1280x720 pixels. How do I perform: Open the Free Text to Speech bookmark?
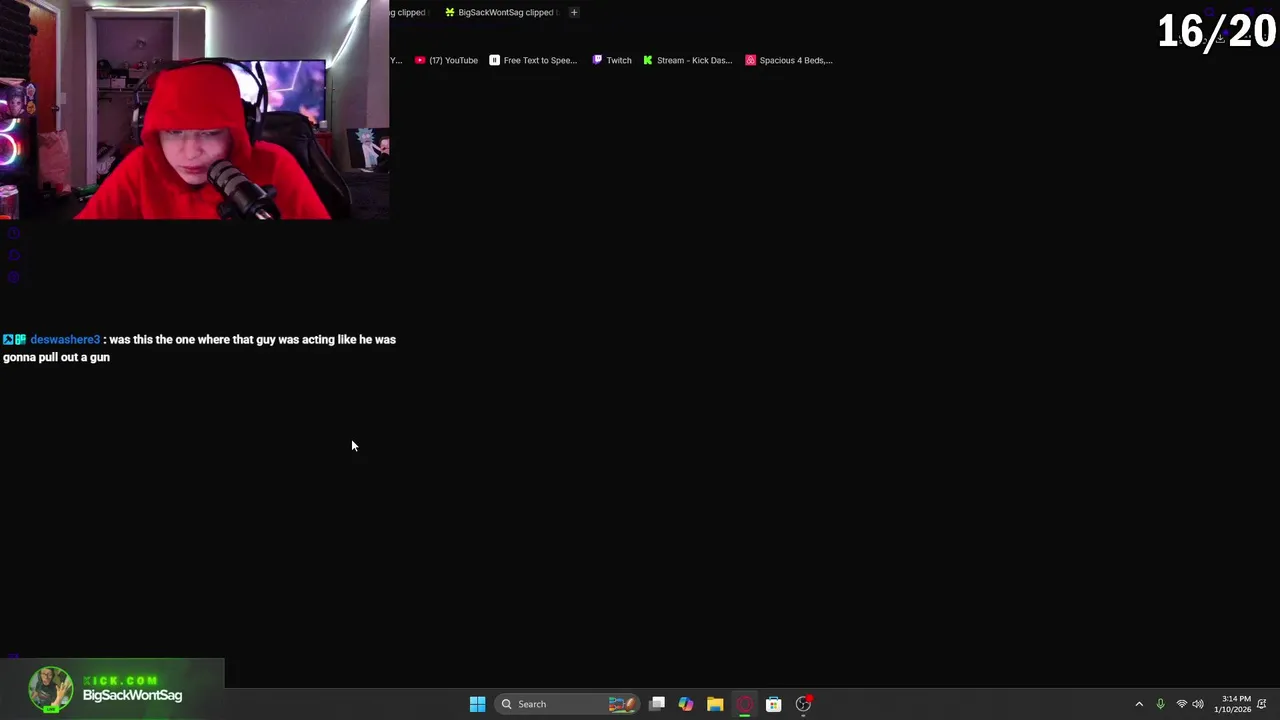pos(533,60)
